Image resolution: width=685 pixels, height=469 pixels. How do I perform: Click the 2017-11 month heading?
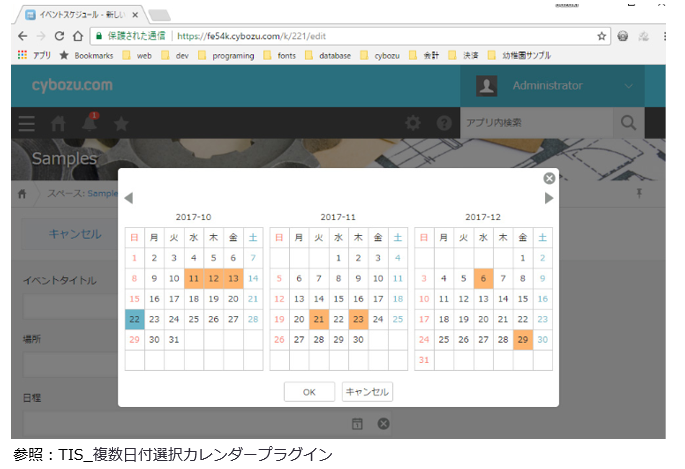coord(338,217)
